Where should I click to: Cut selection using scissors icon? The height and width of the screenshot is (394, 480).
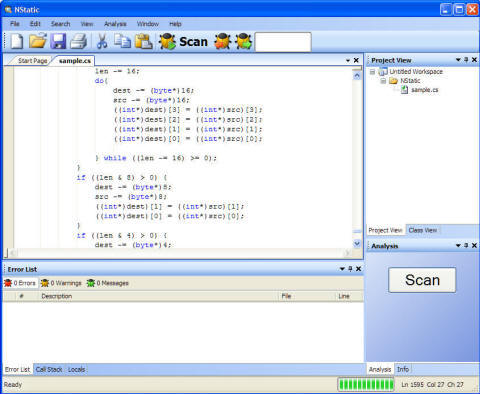[x=102, y=42]
